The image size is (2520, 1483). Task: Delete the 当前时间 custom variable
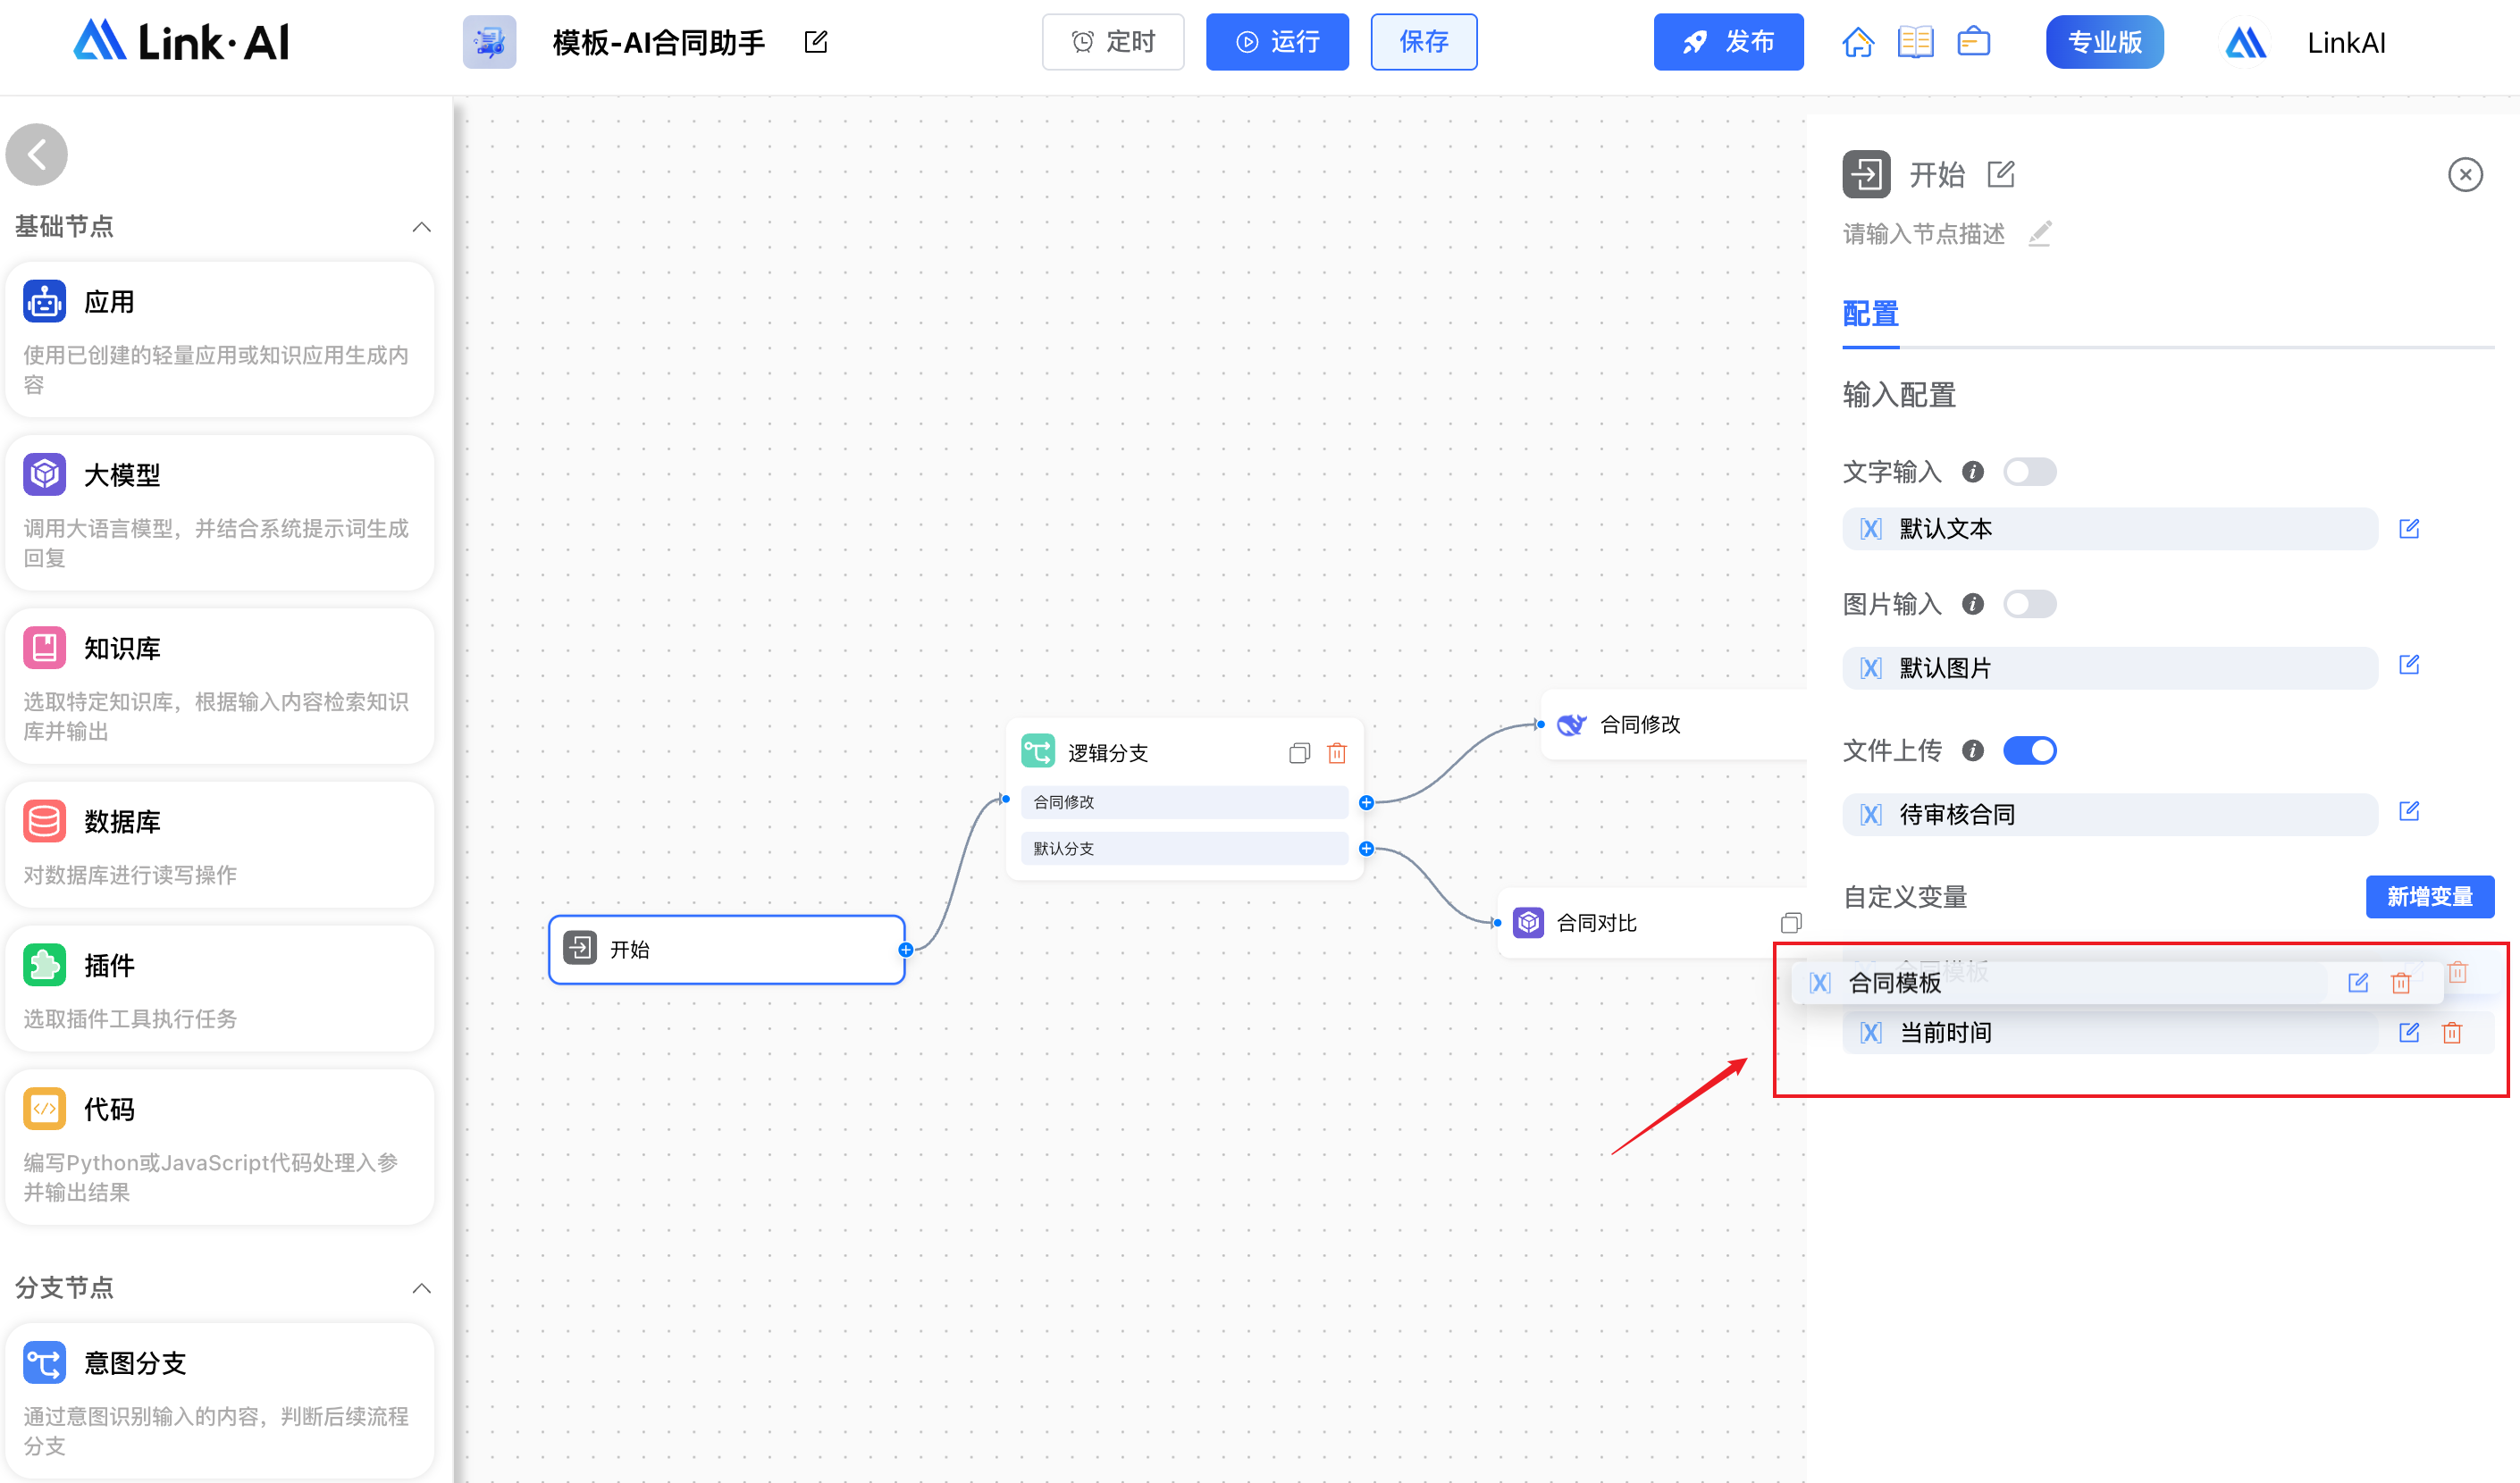pyautogui.click(x=2452, y=1033)
